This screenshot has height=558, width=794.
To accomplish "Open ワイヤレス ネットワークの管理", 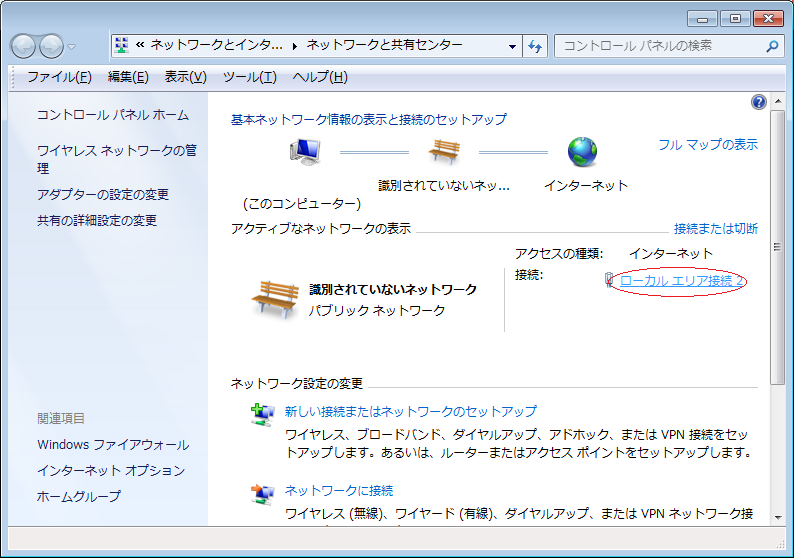I will [117, 159].
